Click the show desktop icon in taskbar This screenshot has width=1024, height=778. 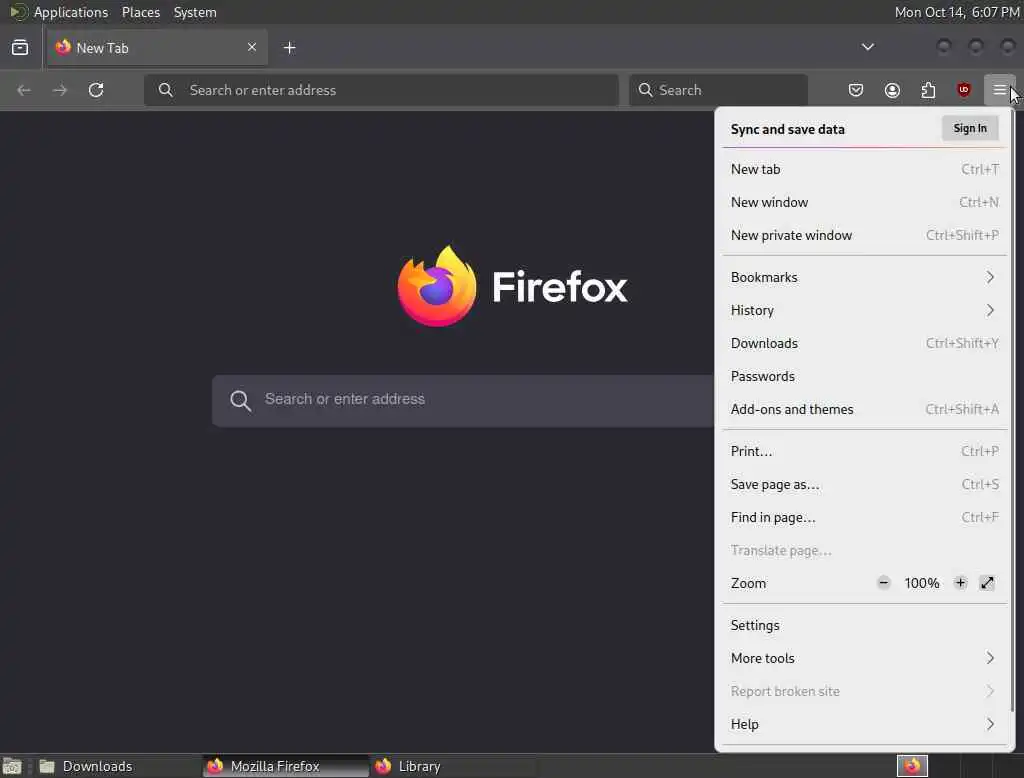point(12,766)
